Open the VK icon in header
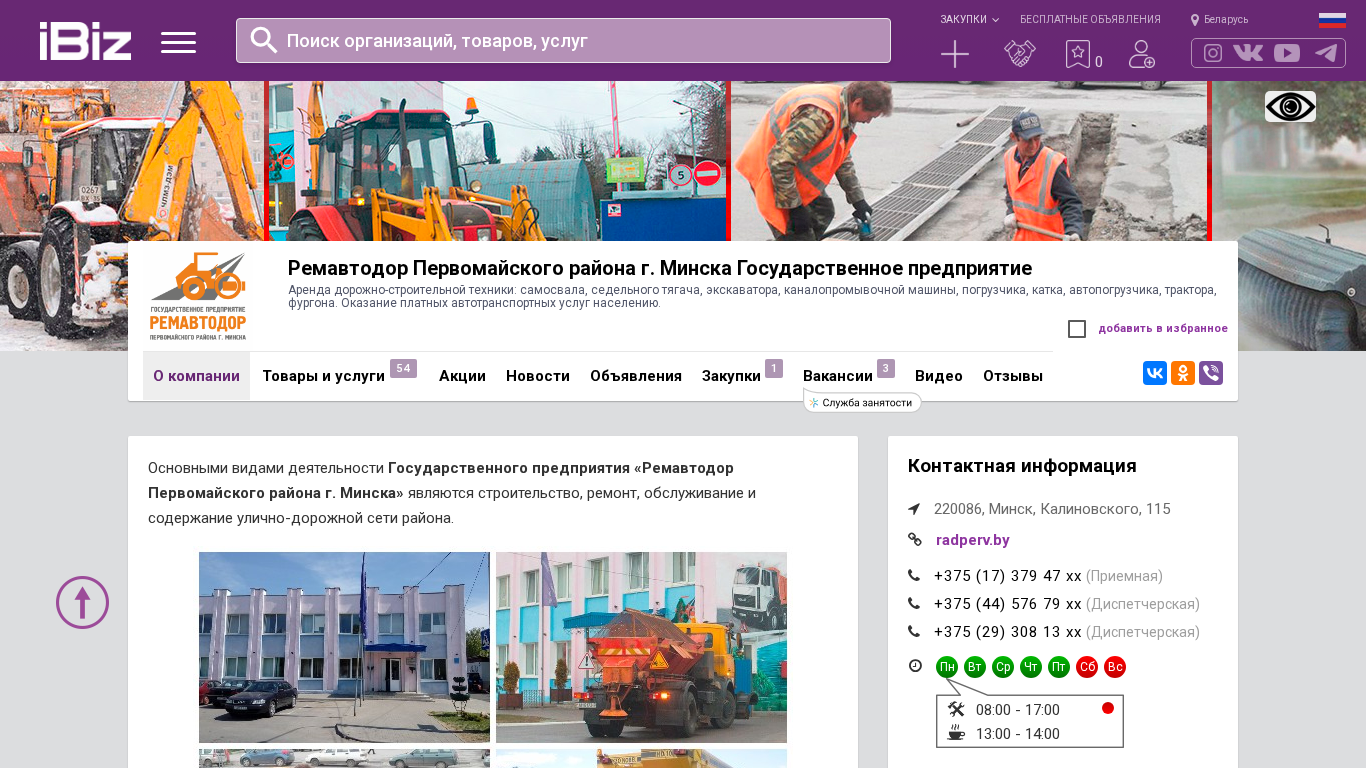The width and height of the screenshot is (1366, 768). 1248,53
